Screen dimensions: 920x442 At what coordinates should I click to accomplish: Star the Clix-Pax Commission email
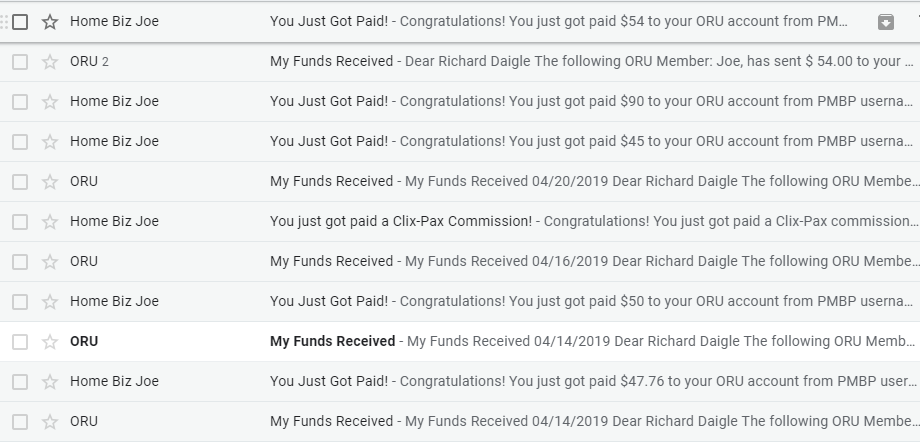[50, 222]
